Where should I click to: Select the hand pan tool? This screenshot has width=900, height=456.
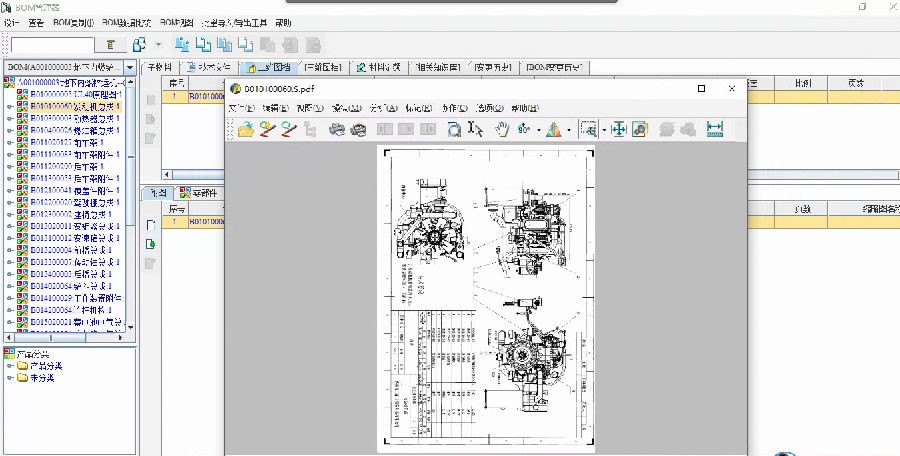tap(501, 129)
